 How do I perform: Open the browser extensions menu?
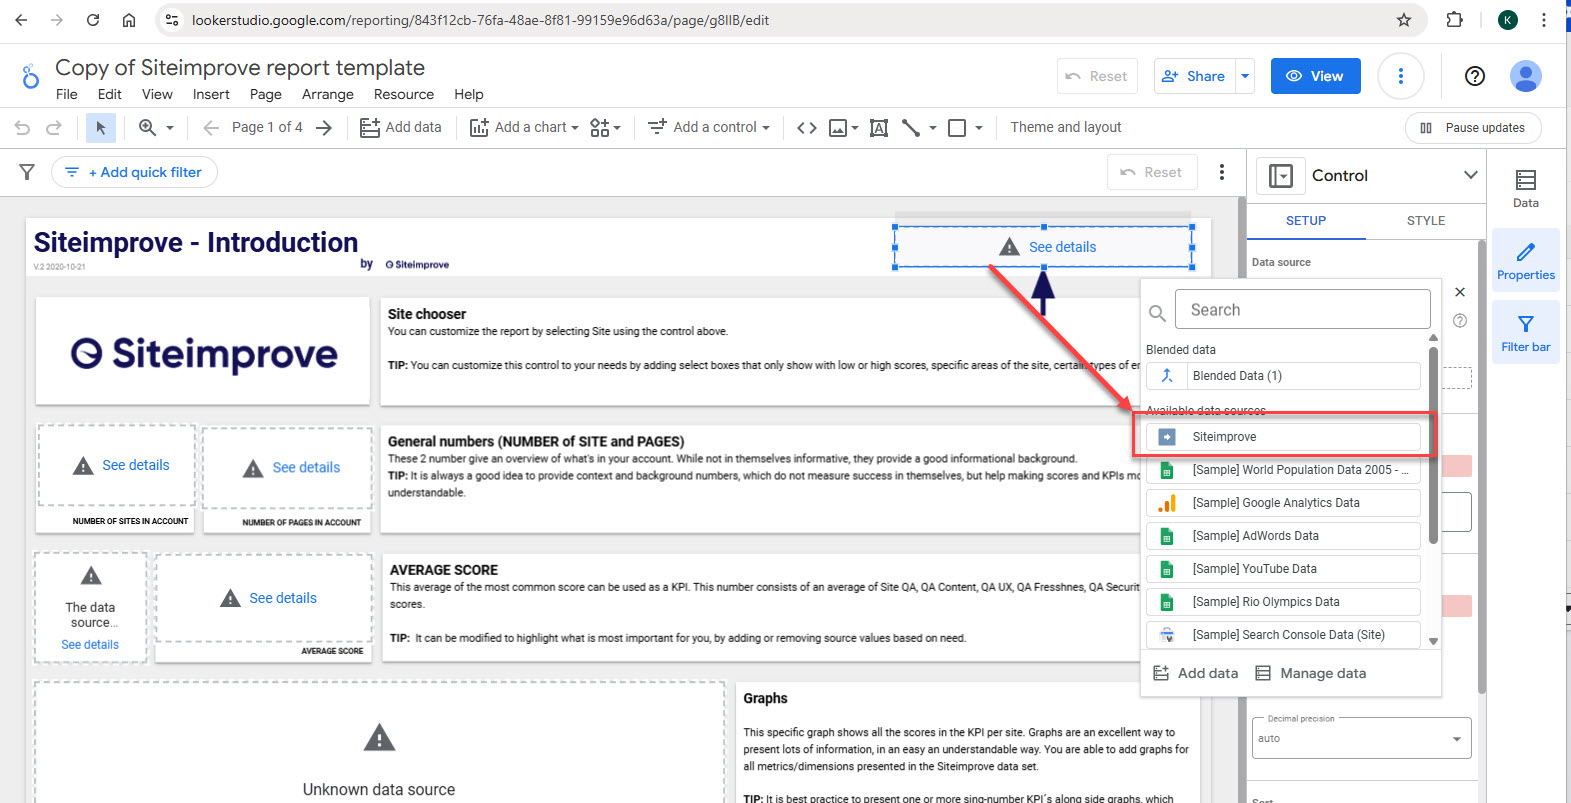[1455, 20]
